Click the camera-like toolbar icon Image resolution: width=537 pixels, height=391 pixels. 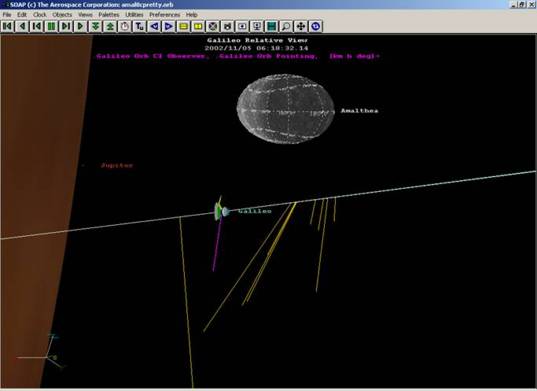pos(227,26)
